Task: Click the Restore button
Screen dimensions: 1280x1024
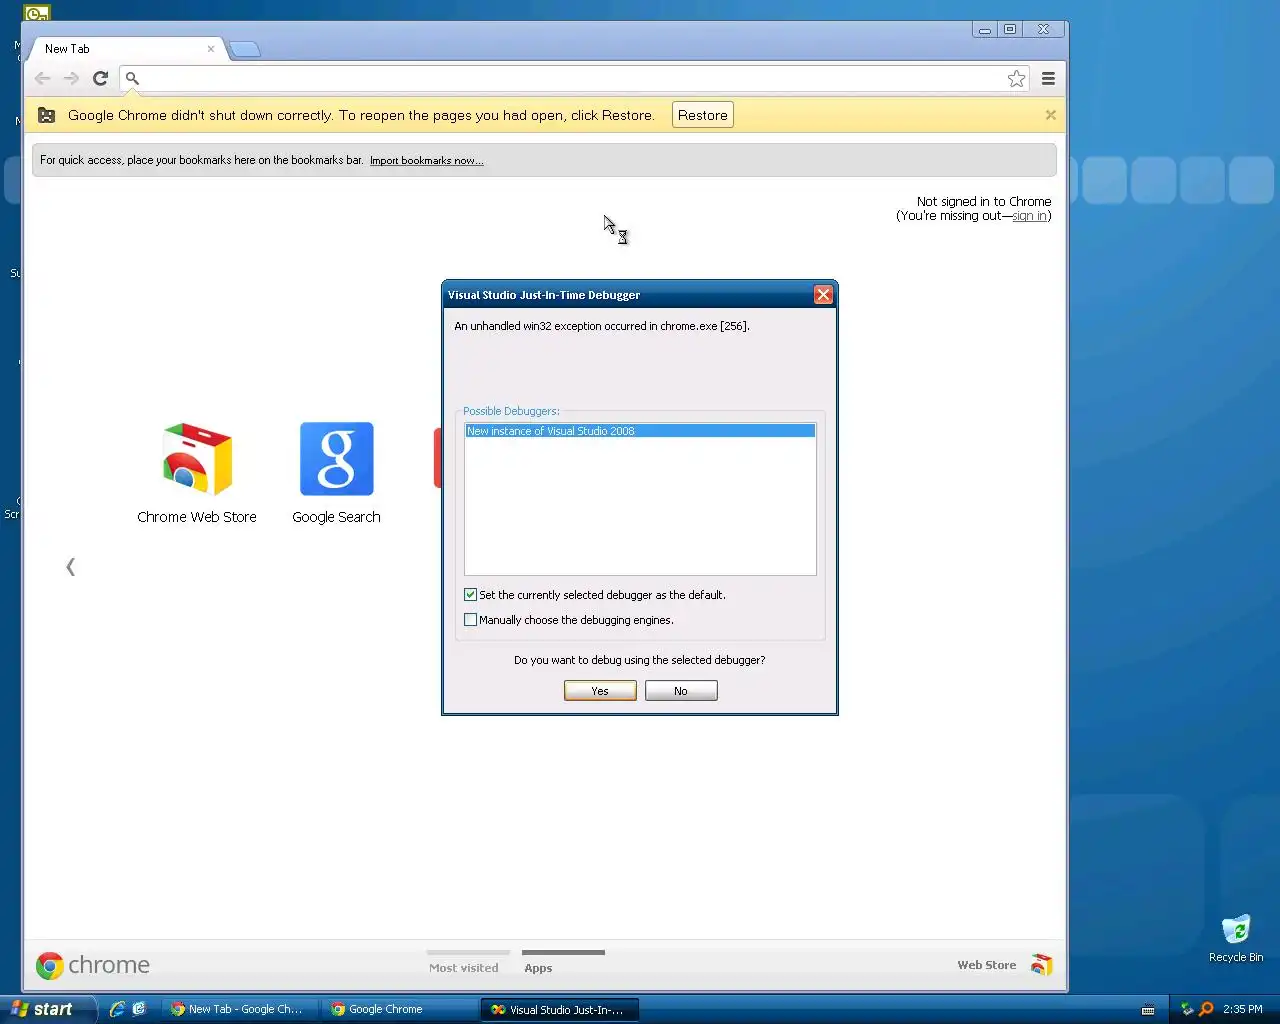Action: click(x=703, y=115)
